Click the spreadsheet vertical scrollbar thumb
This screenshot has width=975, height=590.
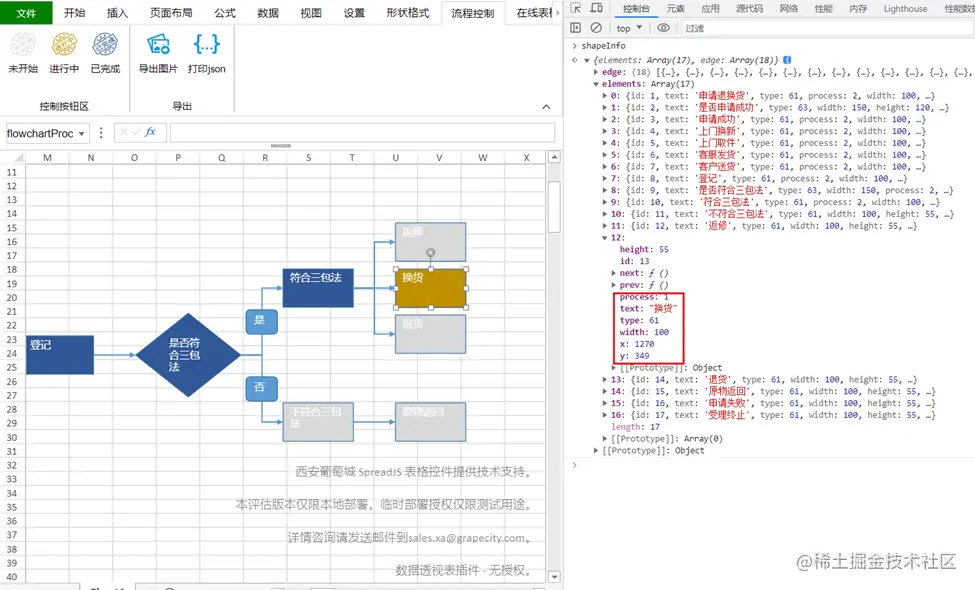553,207
